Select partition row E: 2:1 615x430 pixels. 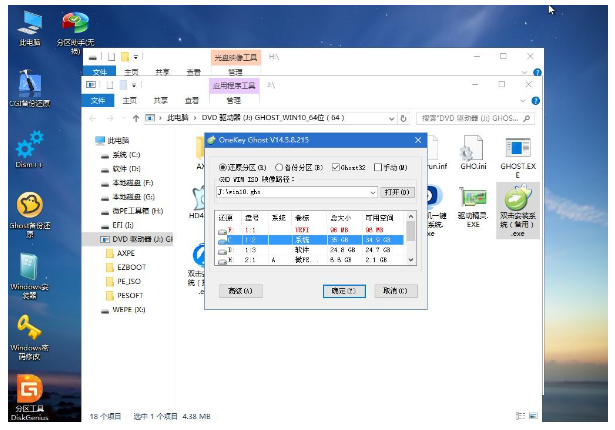(310, 260)
